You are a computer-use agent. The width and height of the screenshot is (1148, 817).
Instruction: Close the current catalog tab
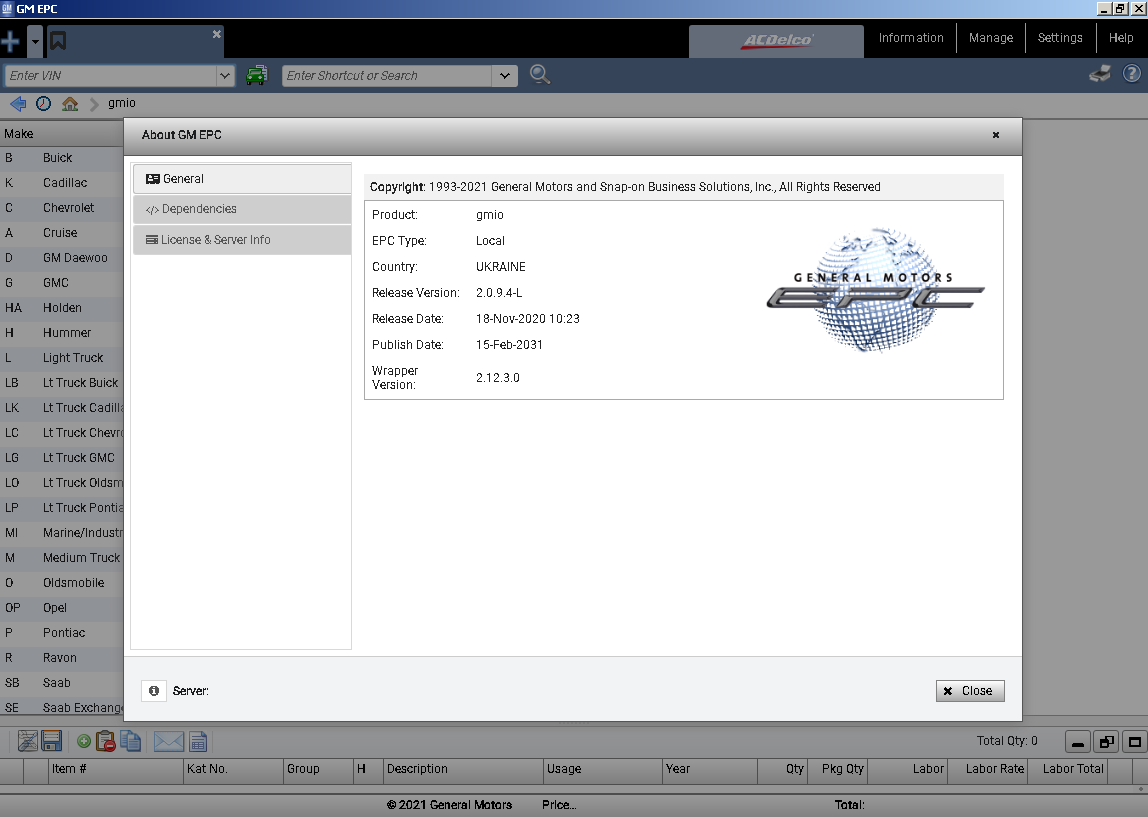pos(217,34)
